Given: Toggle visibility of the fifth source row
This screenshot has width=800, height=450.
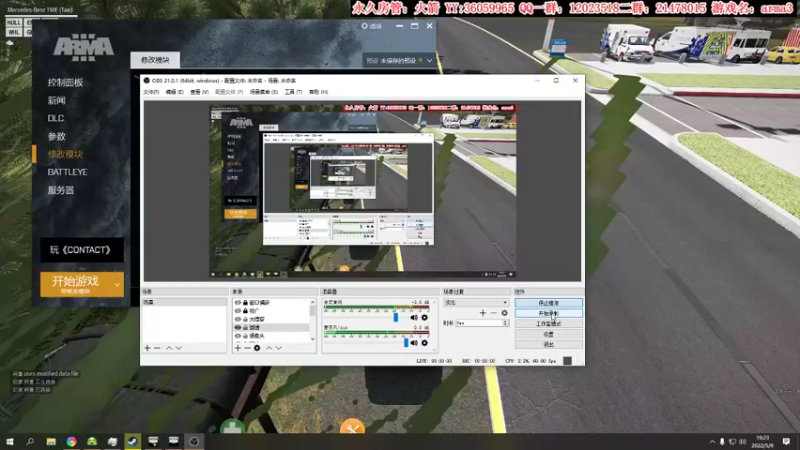Looking at the screenshot, I should pyautogui.click(x=238, y=336).
